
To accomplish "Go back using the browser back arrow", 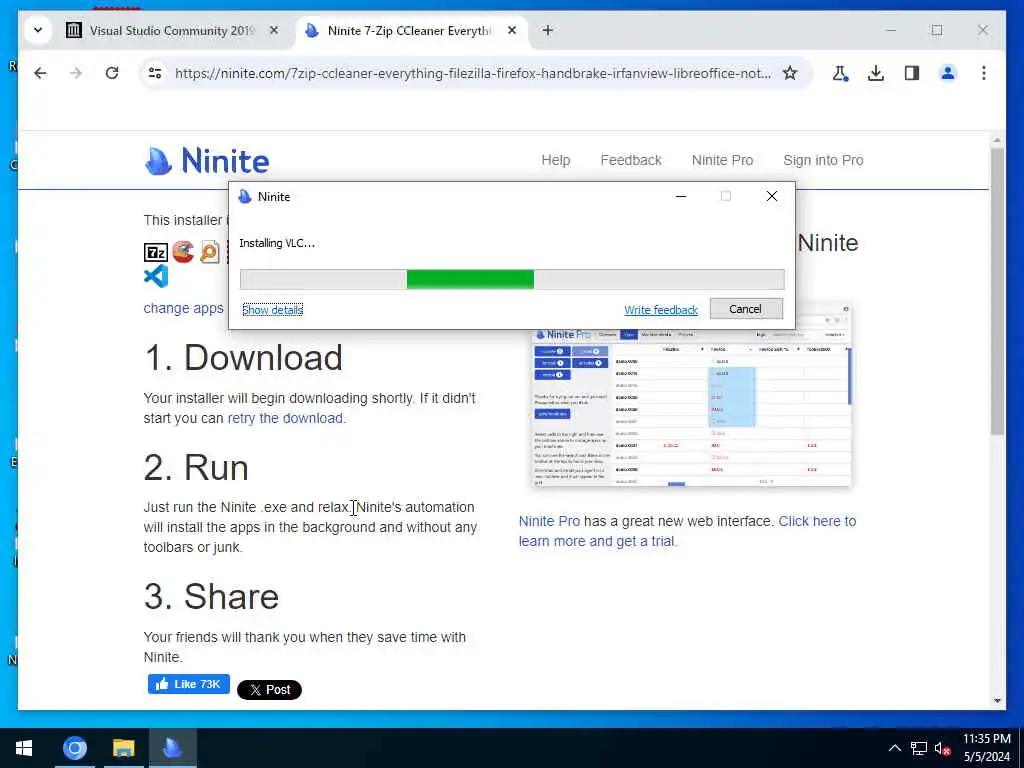I will 40,73.
